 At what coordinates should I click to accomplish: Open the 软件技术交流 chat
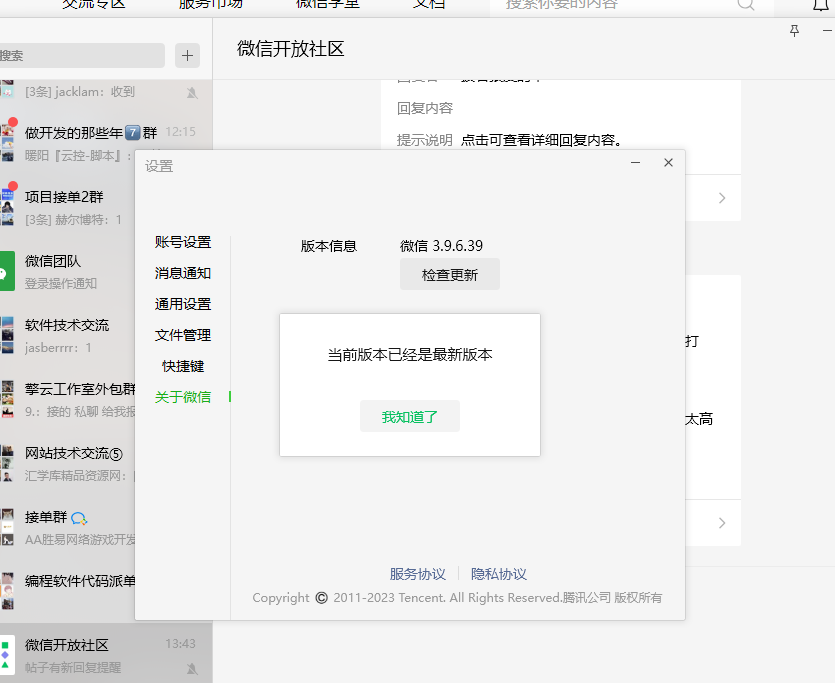[67, 335]
